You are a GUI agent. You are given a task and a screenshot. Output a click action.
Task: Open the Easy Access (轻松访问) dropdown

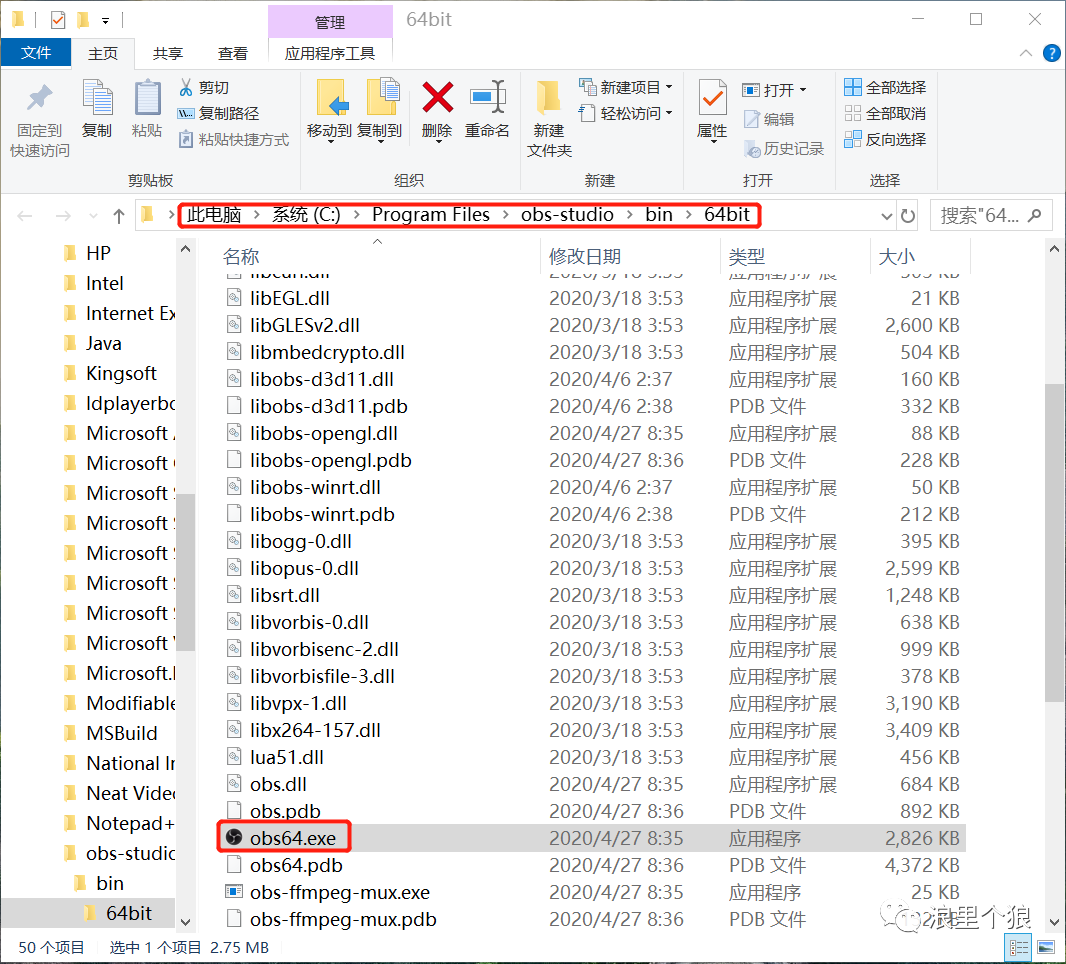click(625, 113)
